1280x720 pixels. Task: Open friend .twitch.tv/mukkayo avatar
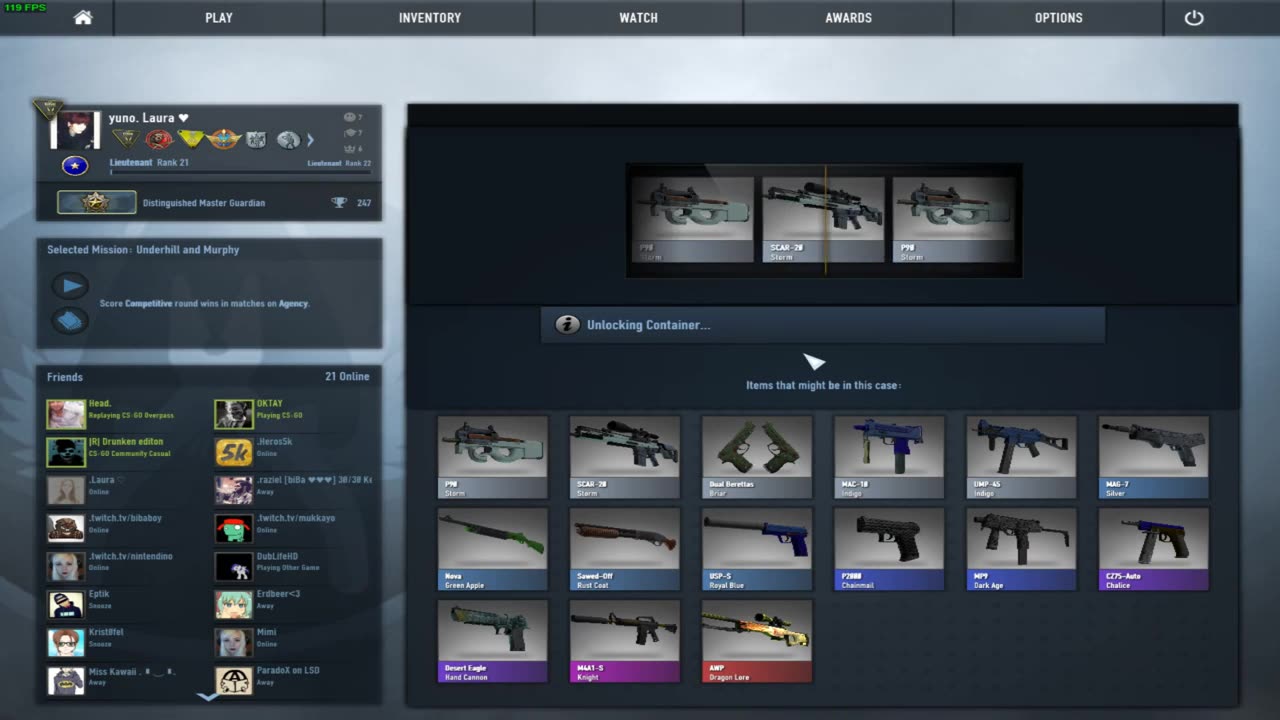pyautogui.click(x=234, y=528)
